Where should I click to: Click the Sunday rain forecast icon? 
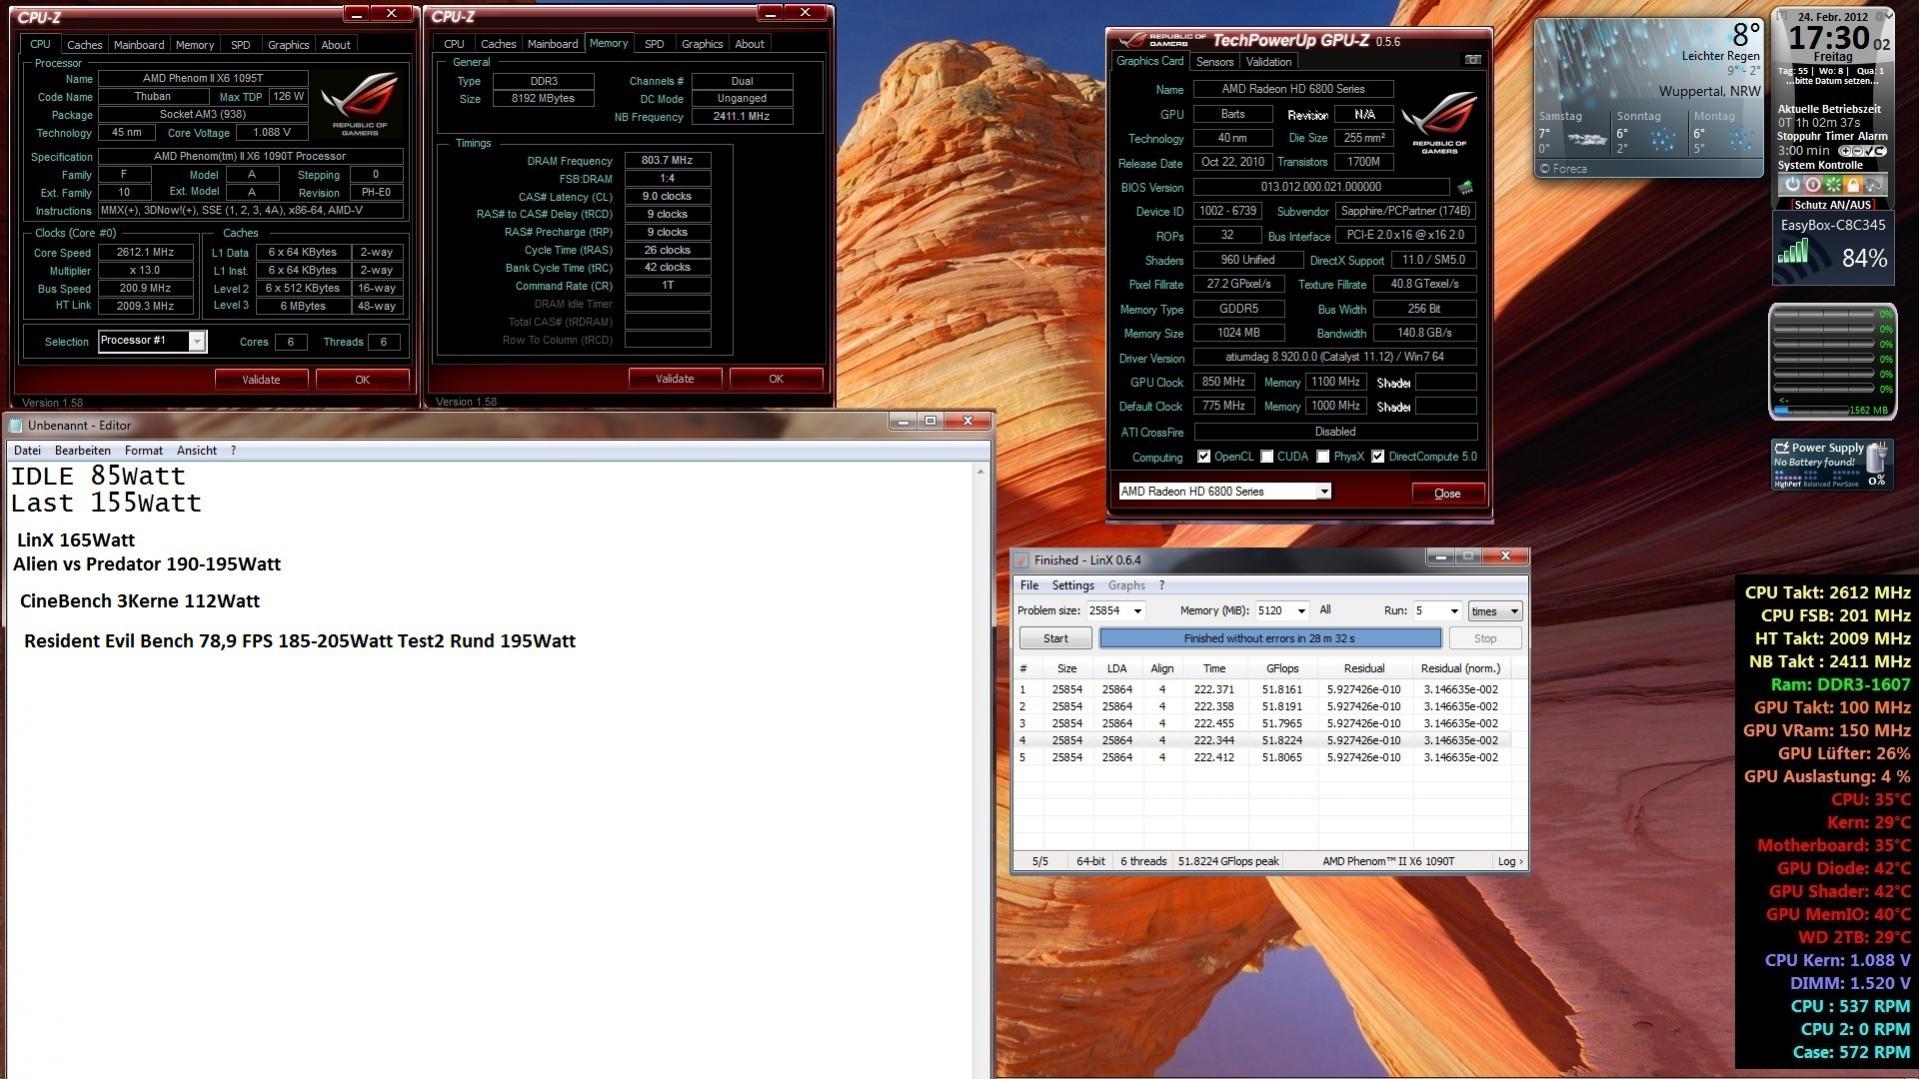tap(1663, 139)
